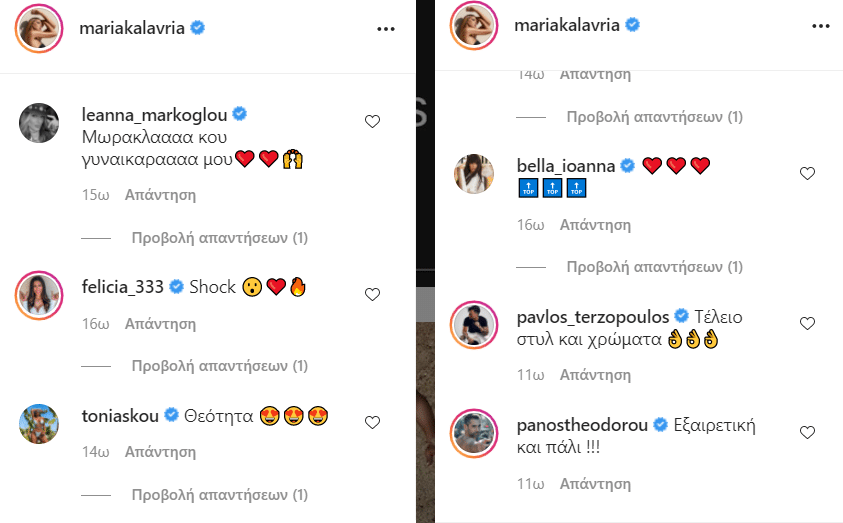The image size is (843, 523).
Task: View mariakalavria's story avatar in the right header
Action: coord(474,26)
